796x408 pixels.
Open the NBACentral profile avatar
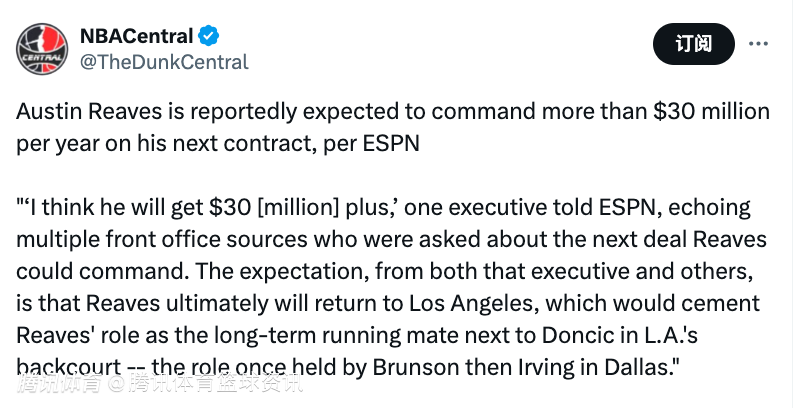(42, 49)
